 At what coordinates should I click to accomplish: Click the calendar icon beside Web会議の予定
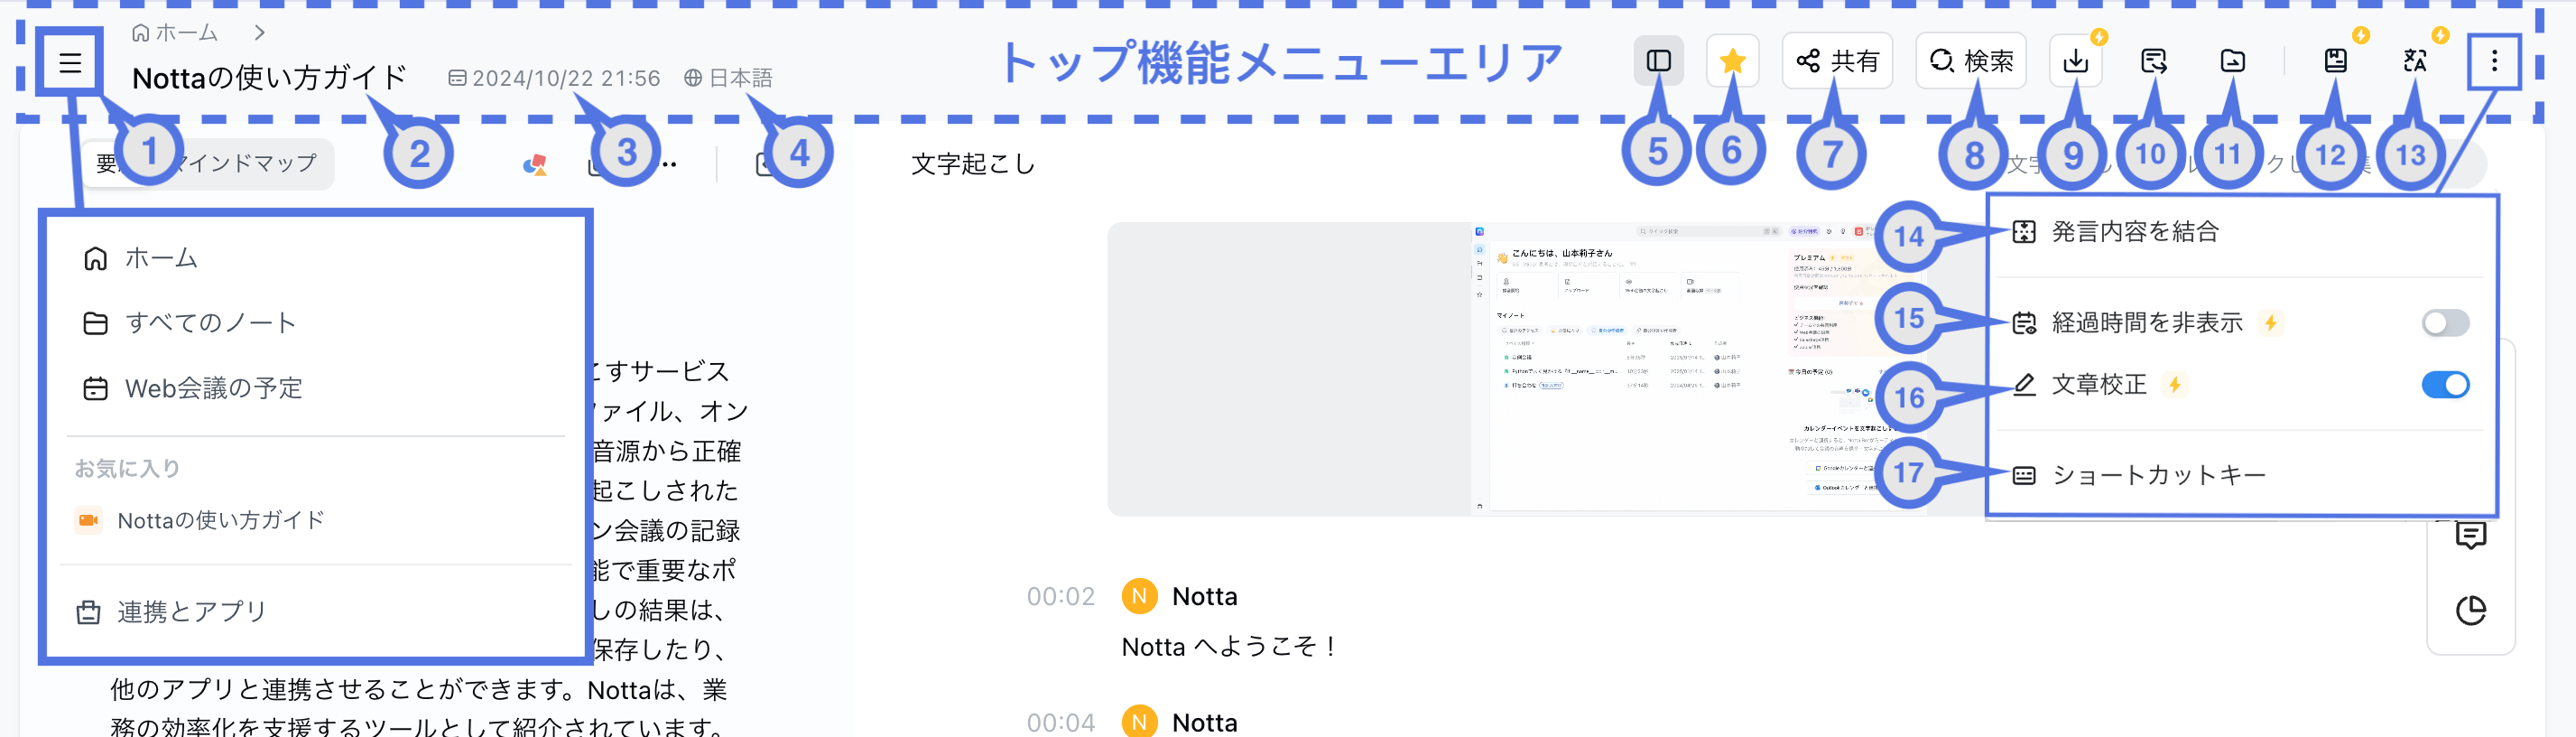coord(95,388)
